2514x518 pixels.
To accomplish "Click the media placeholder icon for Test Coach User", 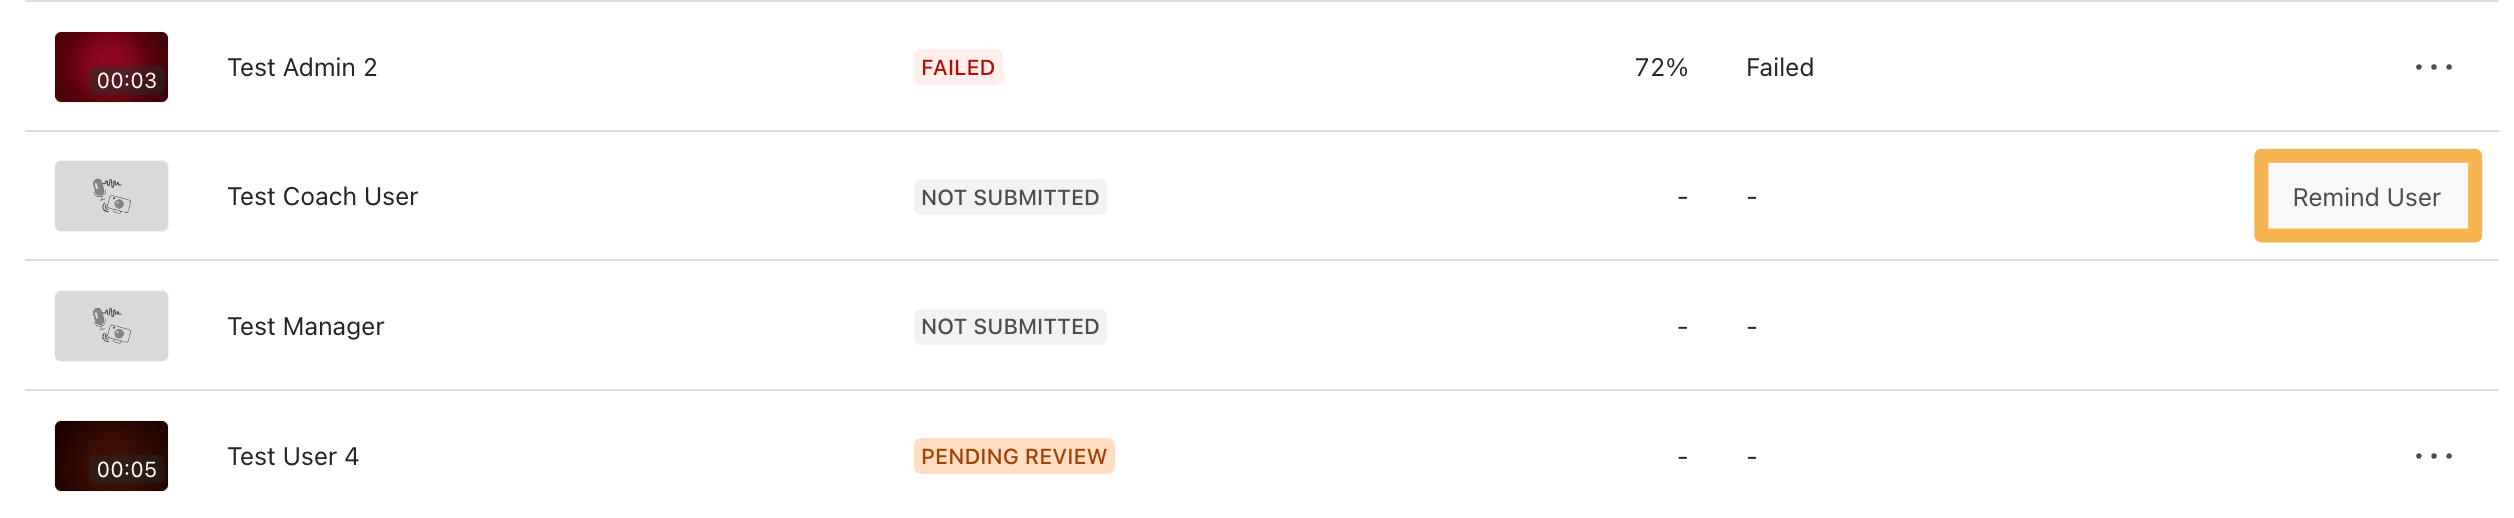I will [x=111, y=196].
